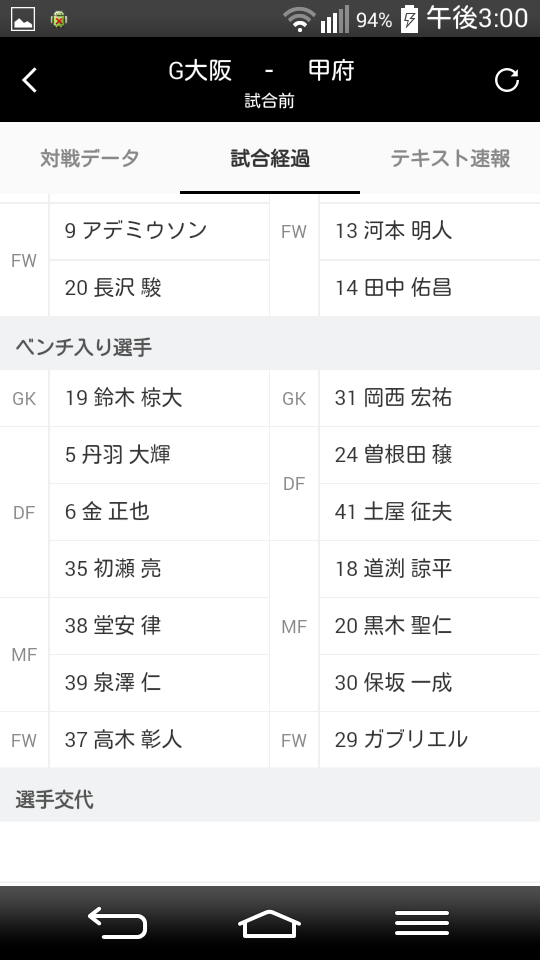Viewport: 540px width, 960px height.
Task: Select player 37 高木 彰人
Action: (x=159, y=740)
